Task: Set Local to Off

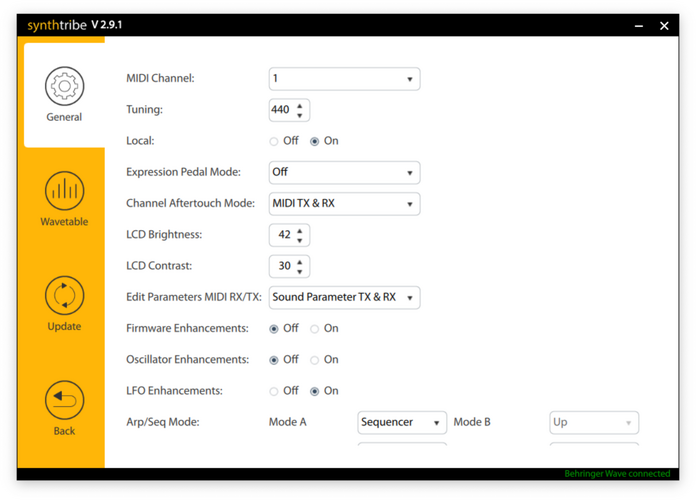Action: [x=274, y=142]
